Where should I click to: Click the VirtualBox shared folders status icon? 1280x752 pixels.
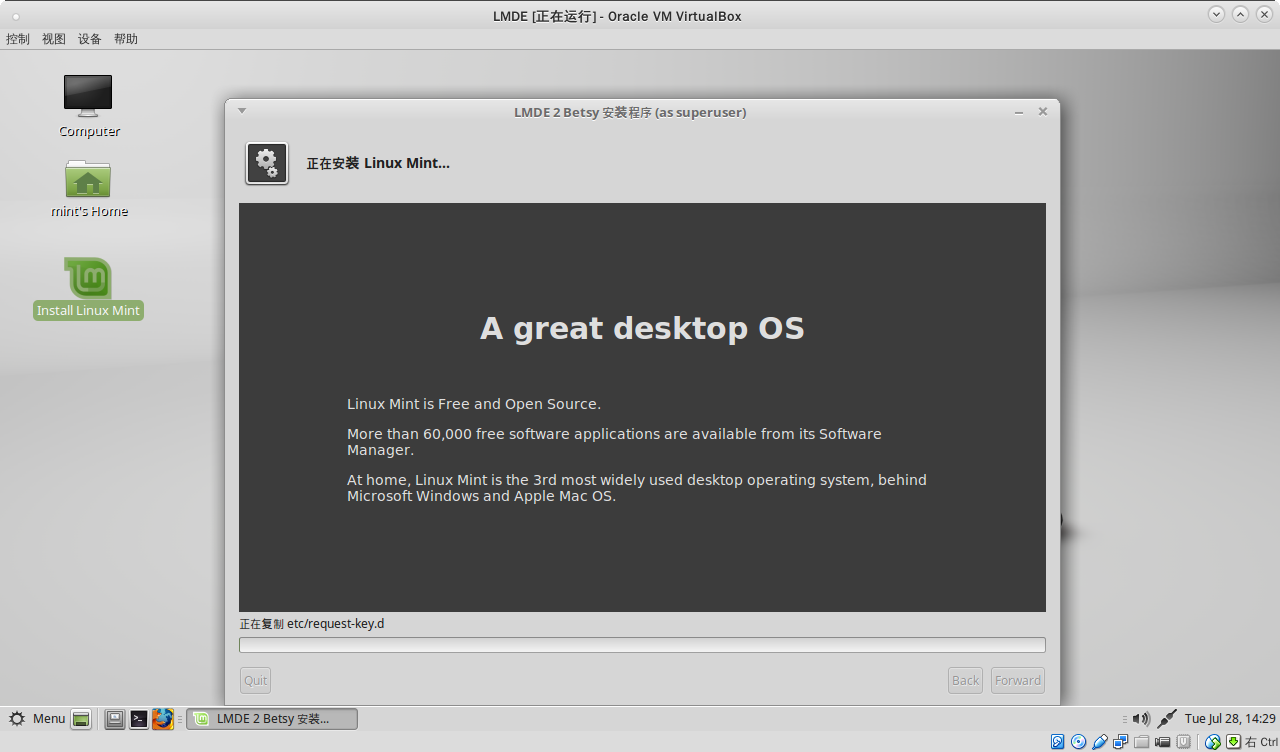(1142, 742)
